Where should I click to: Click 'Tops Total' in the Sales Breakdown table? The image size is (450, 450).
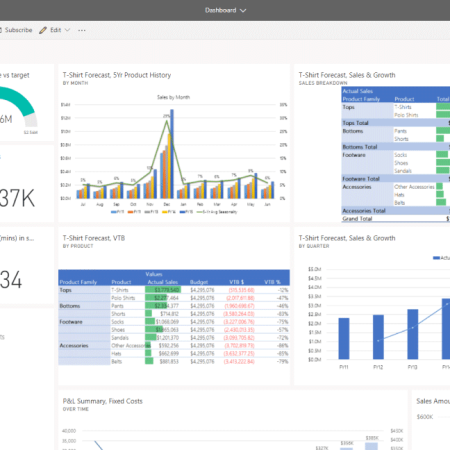pos(356,123)
